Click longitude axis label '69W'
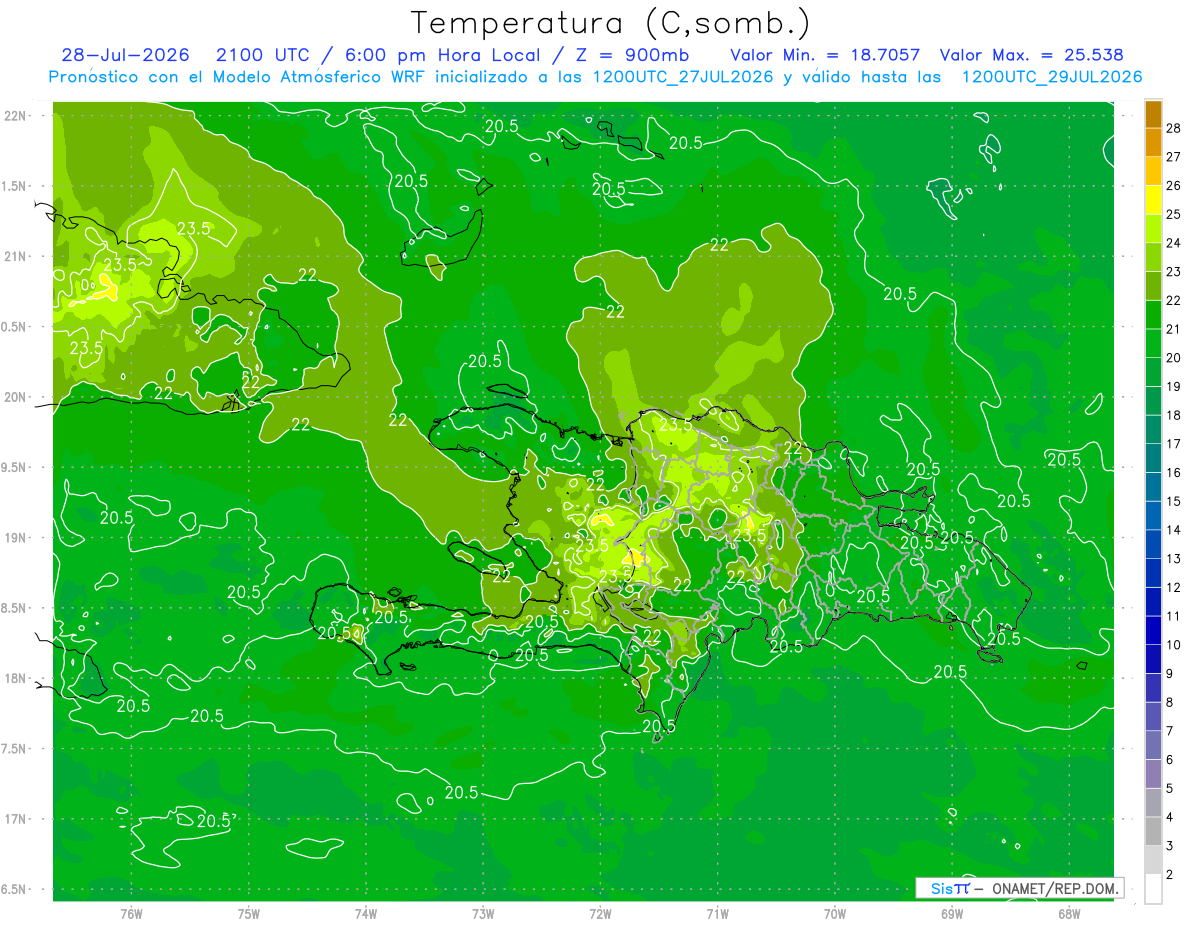This screenshot has height=927, width=1200. point(952,913)
